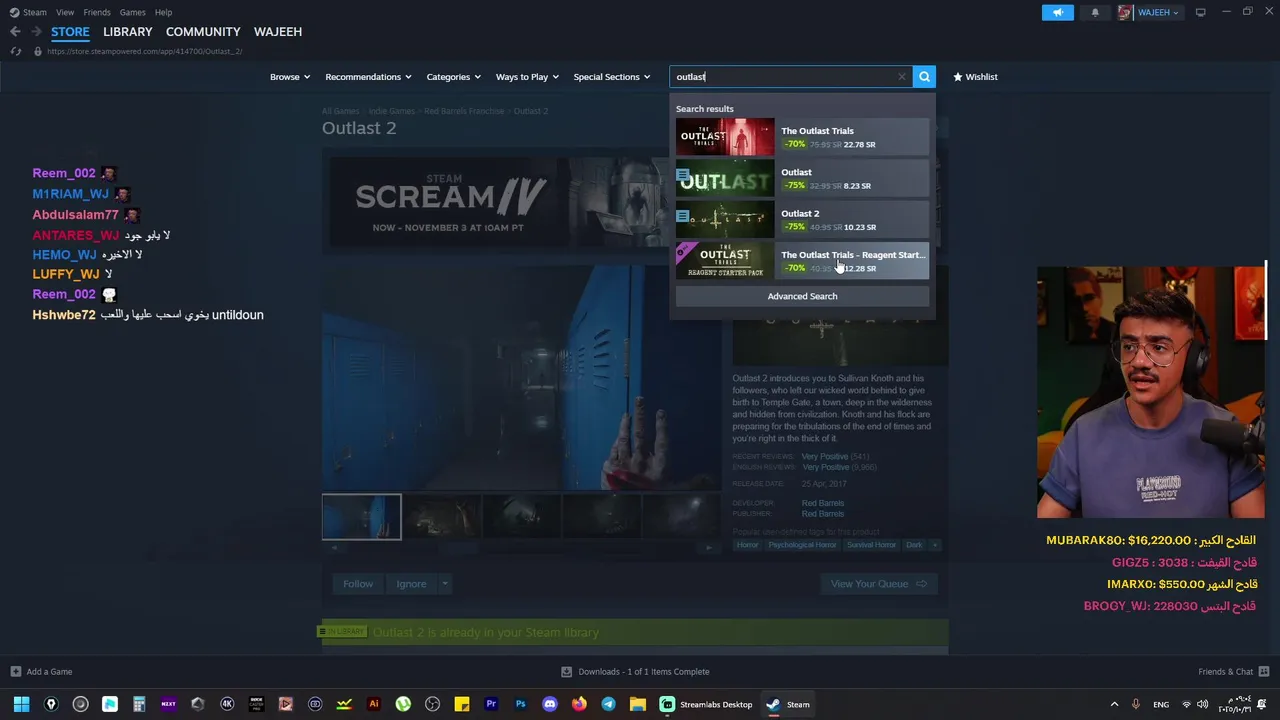This screenshot has height=720, width=1280.
Task: Select the Outlast 2 search result
Action: (x=802, y=220)
